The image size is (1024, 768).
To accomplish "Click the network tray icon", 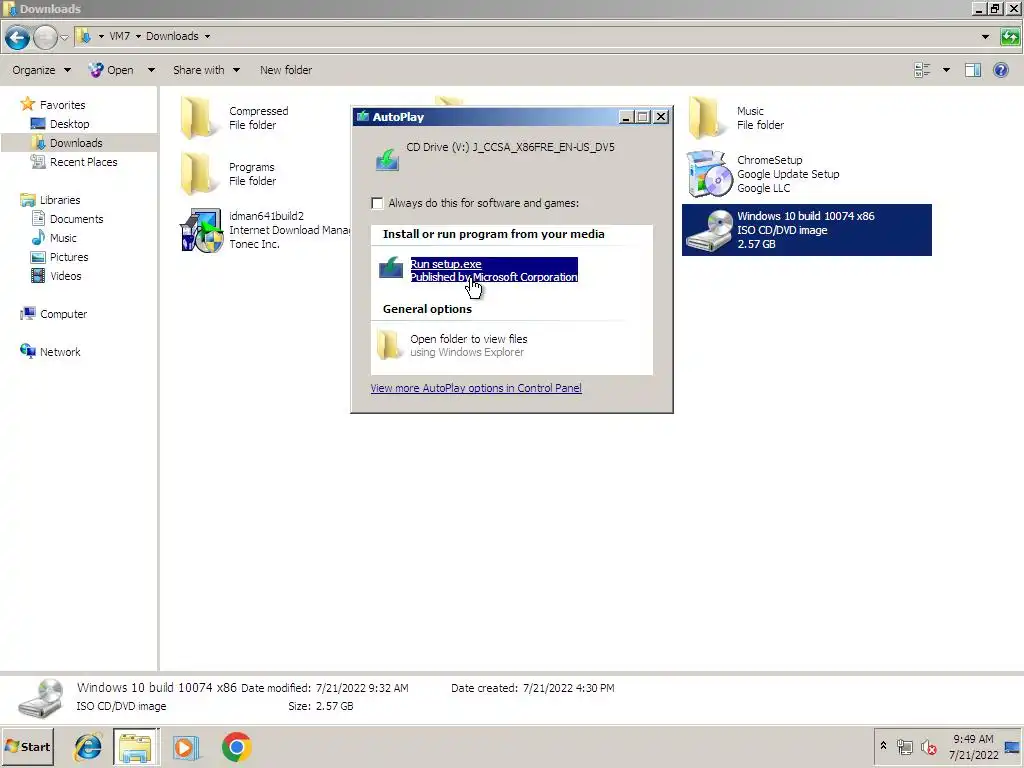I will [x=904, y=746].
